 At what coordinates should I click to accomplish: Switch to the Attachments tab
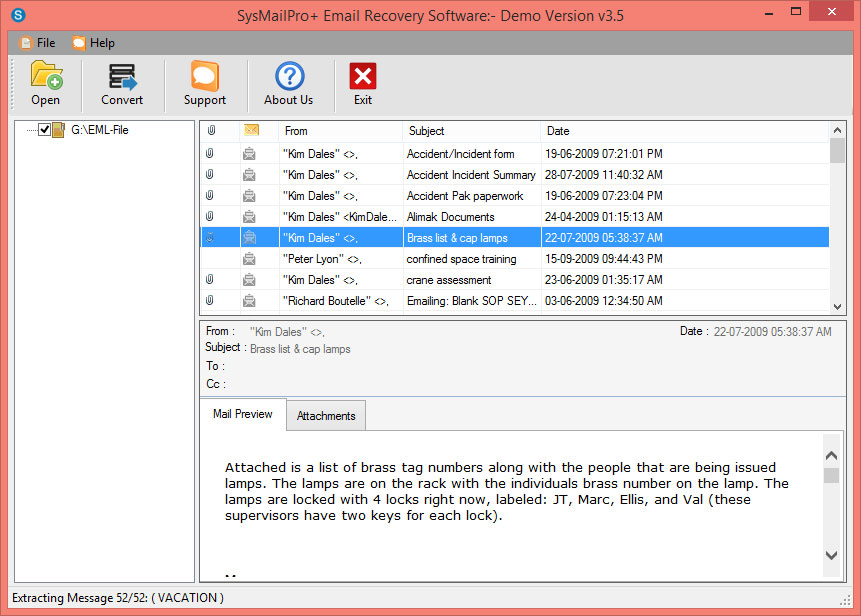(326, 416)
